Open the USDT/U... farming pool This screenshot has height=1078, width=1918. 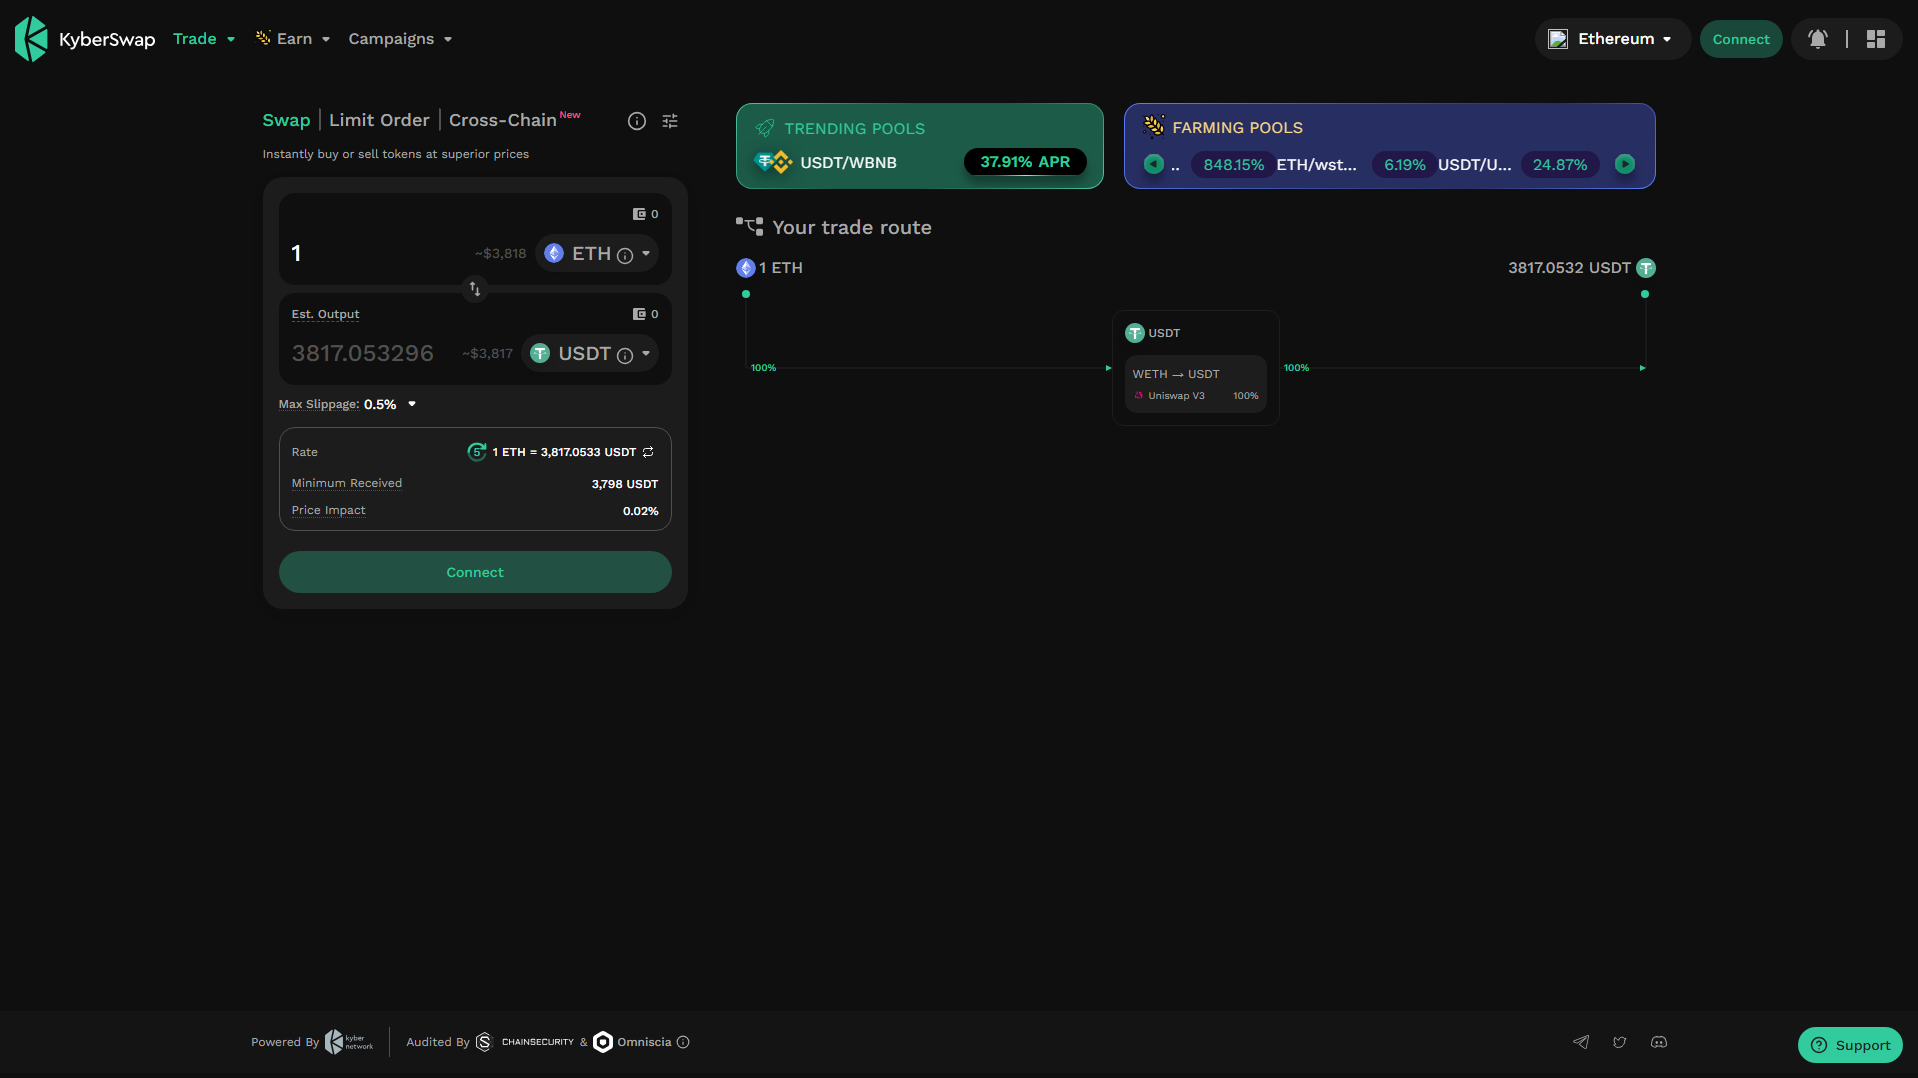1474,165
